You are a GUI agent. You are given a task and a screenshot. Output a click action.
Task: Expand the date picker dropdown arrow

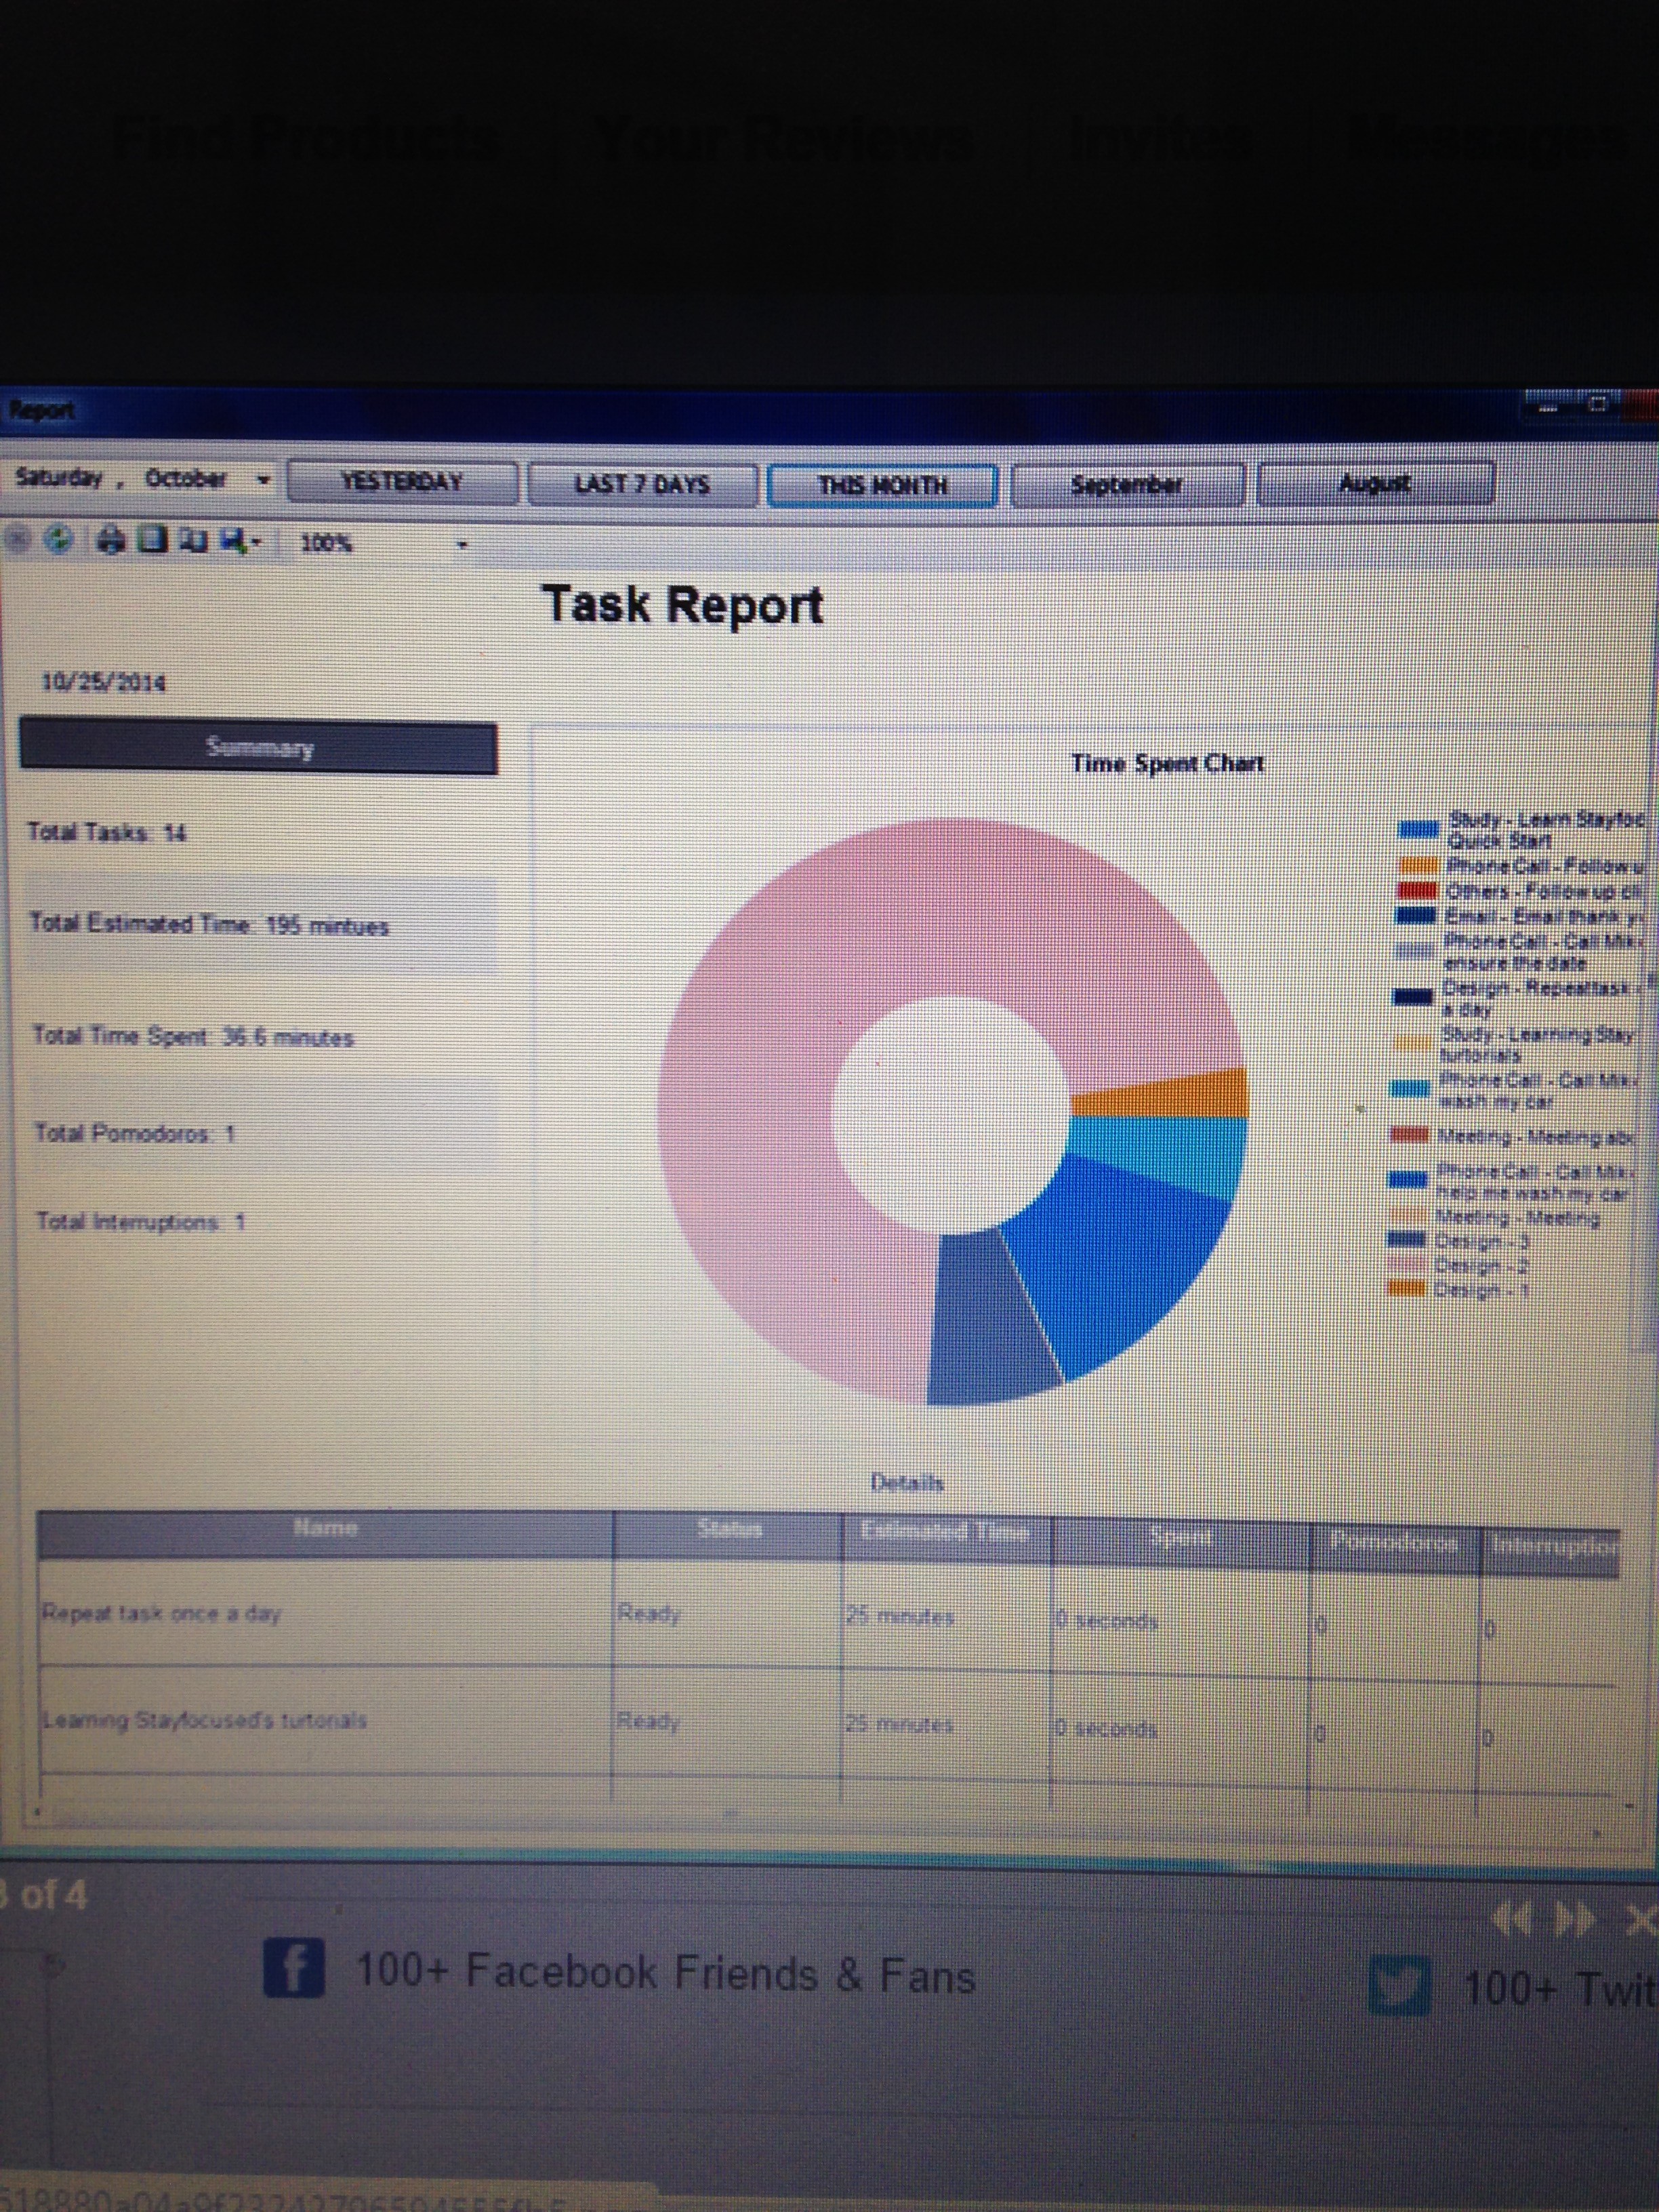(x=264, y=480)
